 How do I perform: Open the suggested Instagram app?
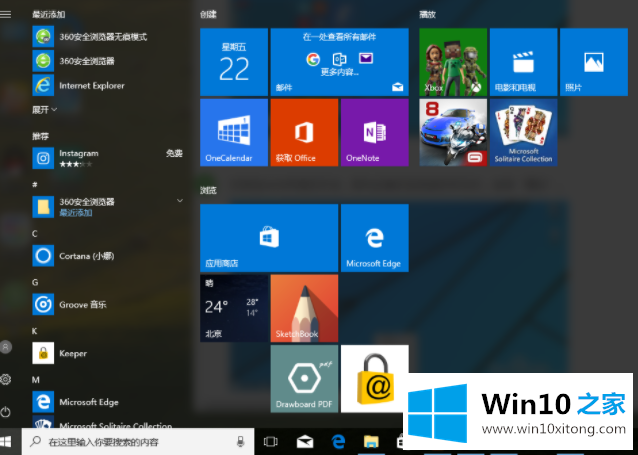108,158
